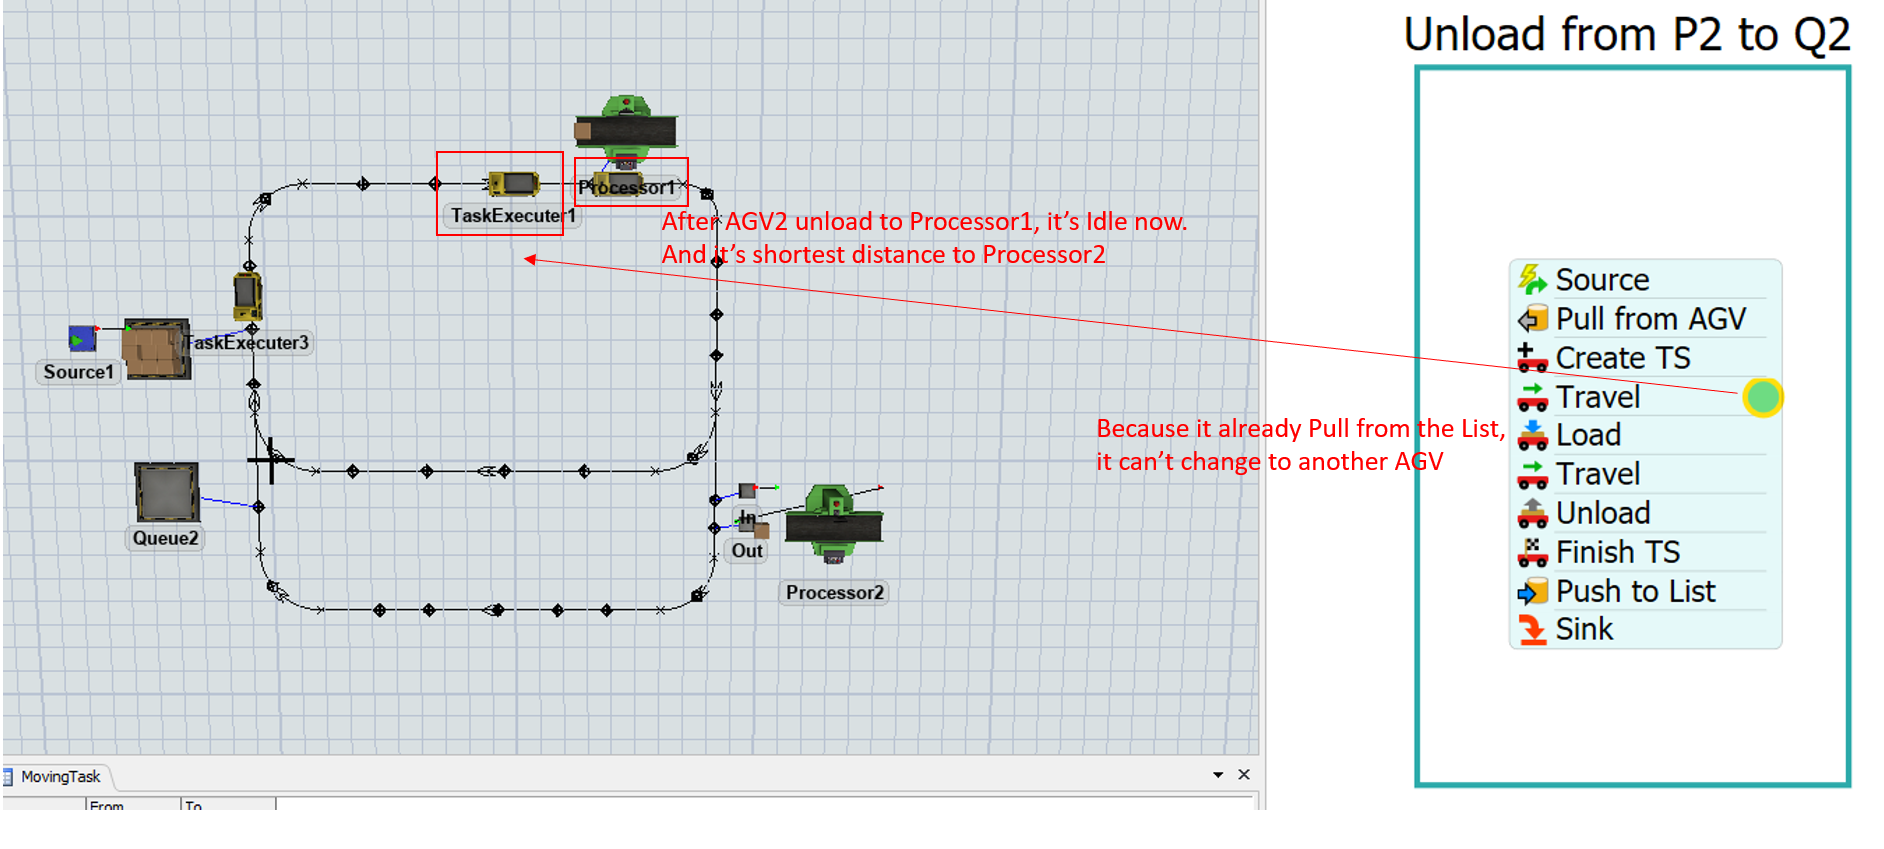
Task: Select the Queue2 object in model
Action: (x=166, y=491)
